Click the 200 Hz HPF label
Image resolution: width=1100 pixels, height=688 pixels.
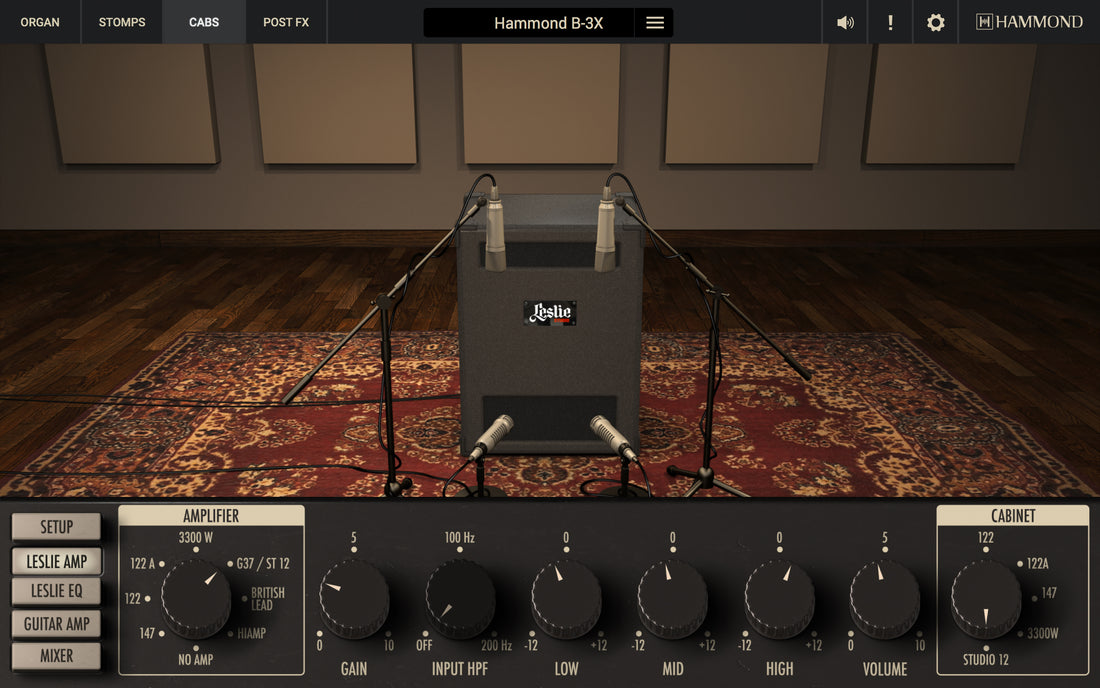pos(497,645)
